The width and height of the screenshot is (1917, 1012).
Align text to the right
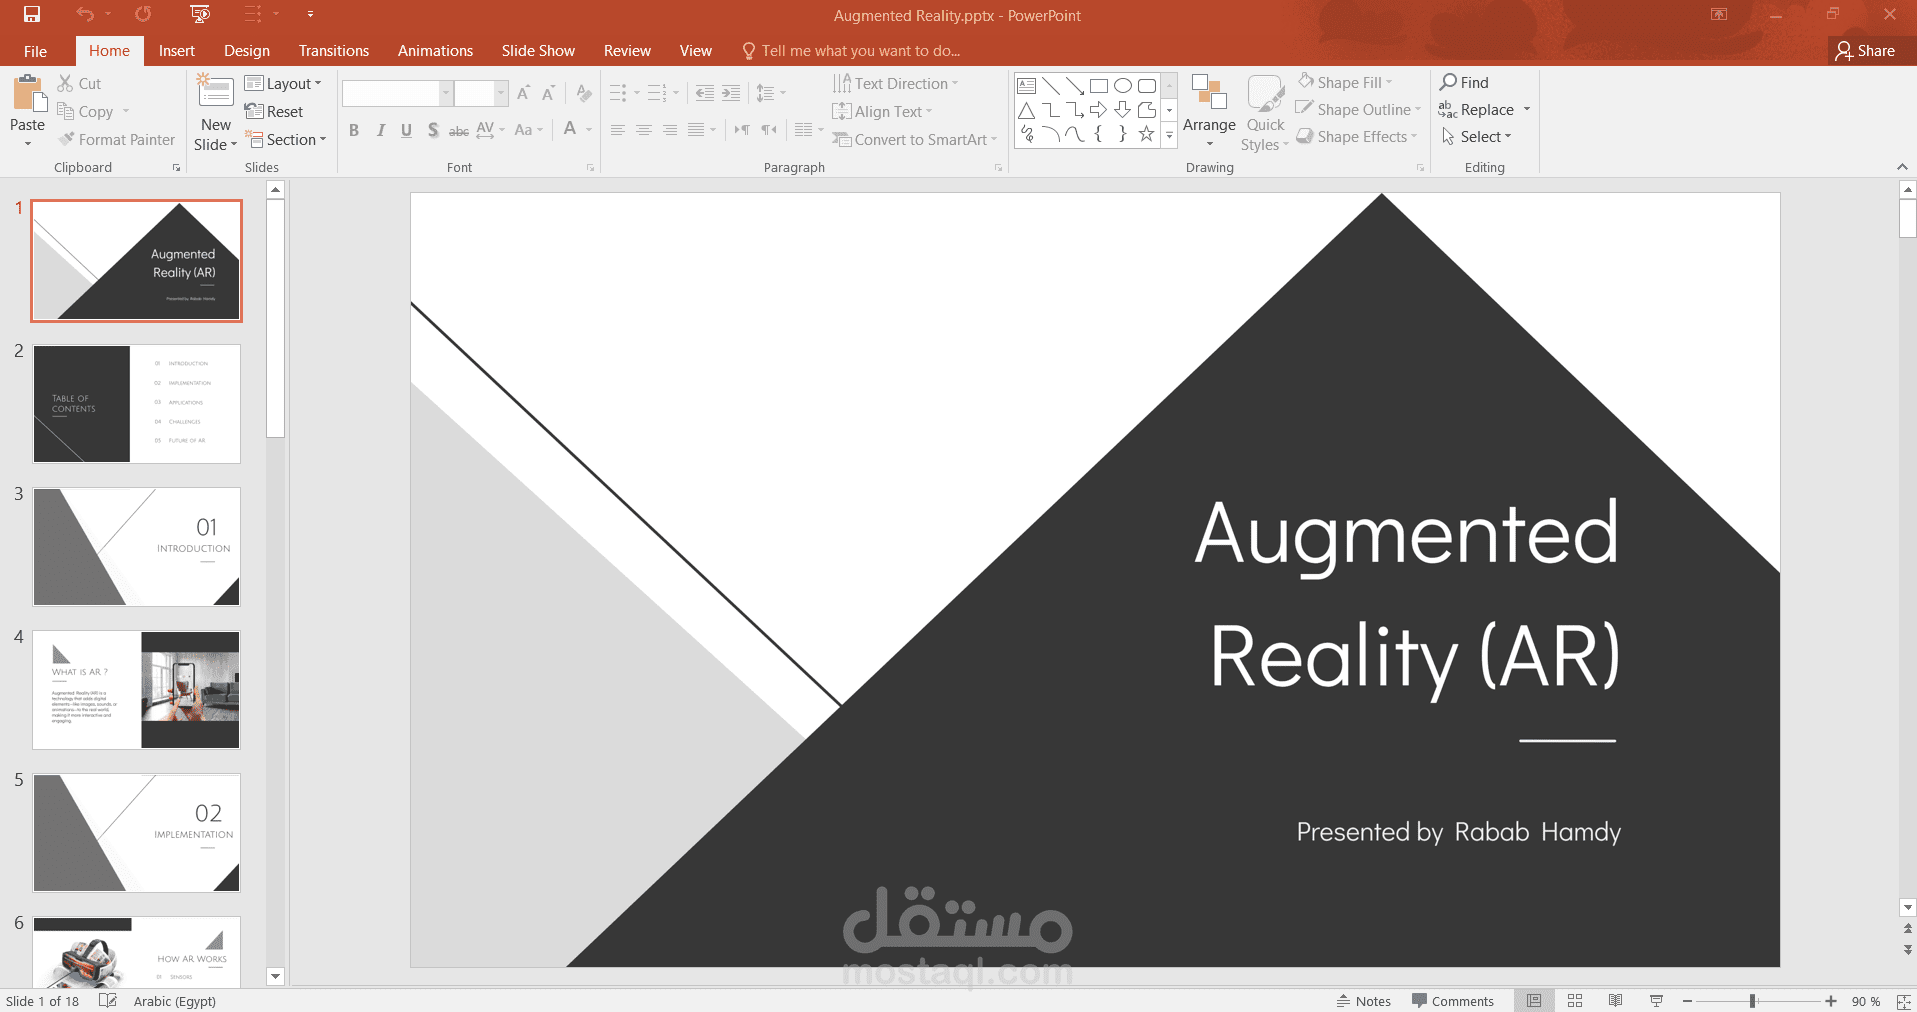click(670, 130)
